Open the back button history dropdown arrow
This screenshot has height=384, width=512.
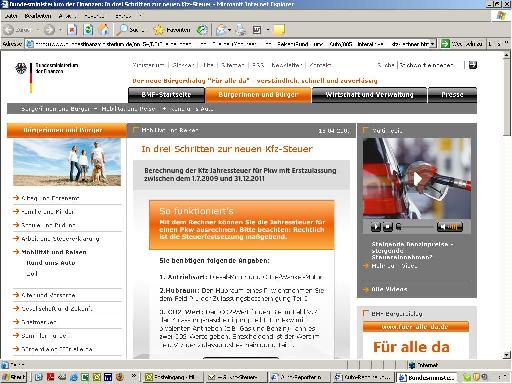[38, 30]
